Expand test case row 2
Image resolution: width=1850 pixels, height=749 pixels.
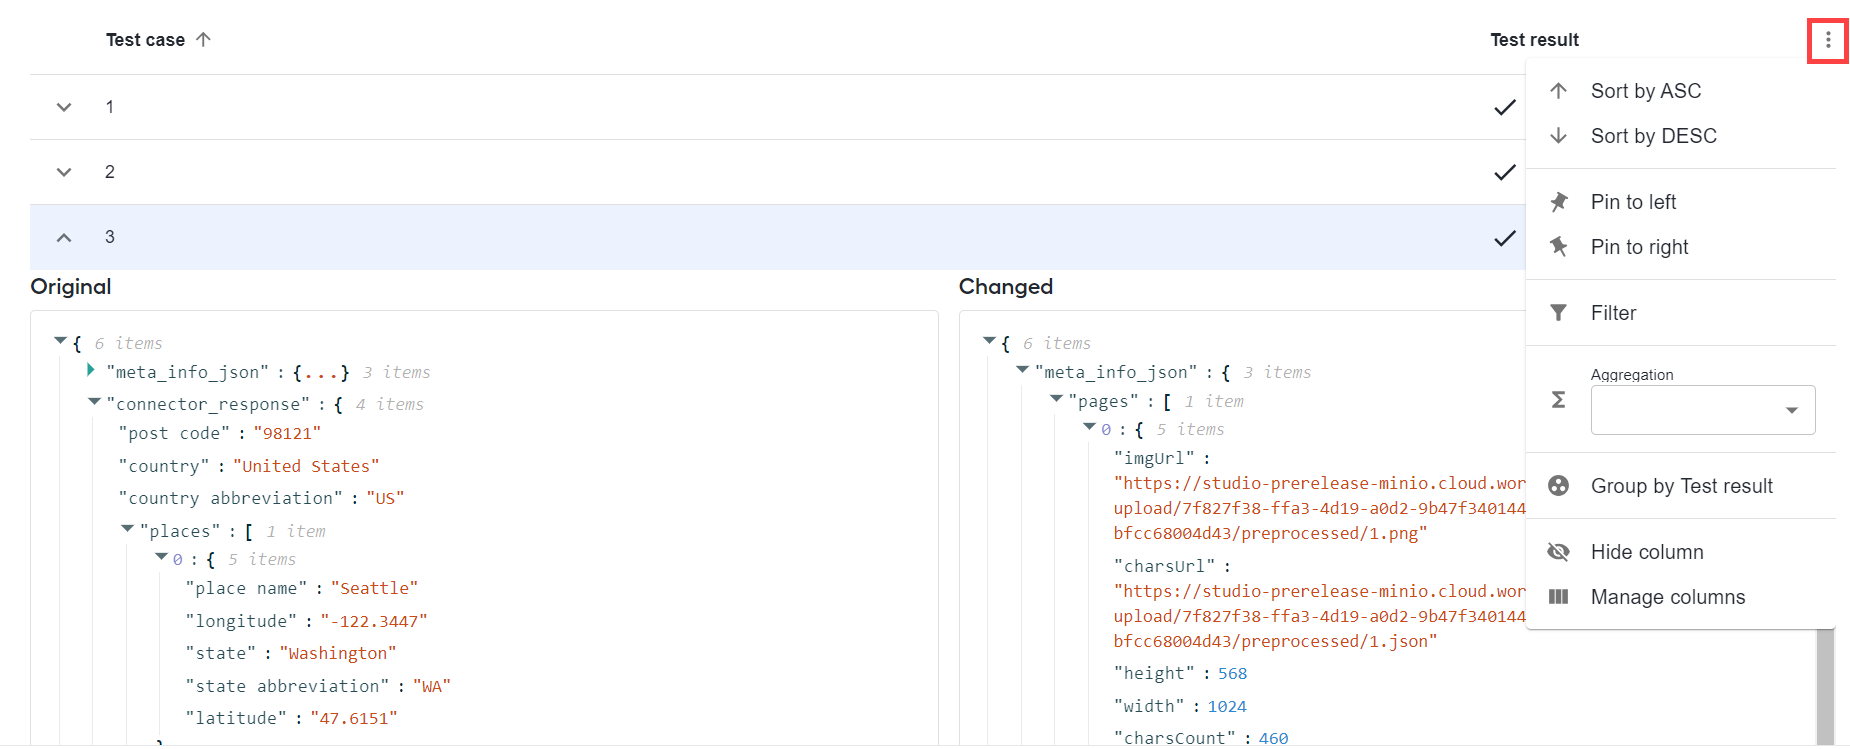point(64,172)
